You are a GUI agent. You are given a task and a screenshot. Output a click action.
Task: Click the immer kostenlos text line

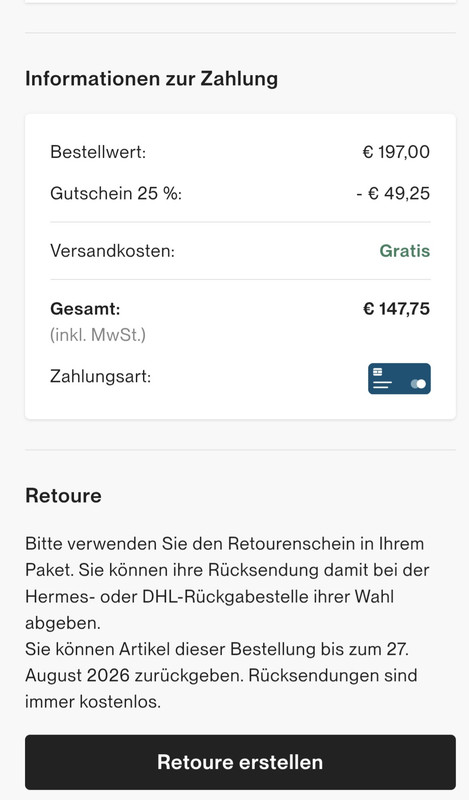point(93,702)
